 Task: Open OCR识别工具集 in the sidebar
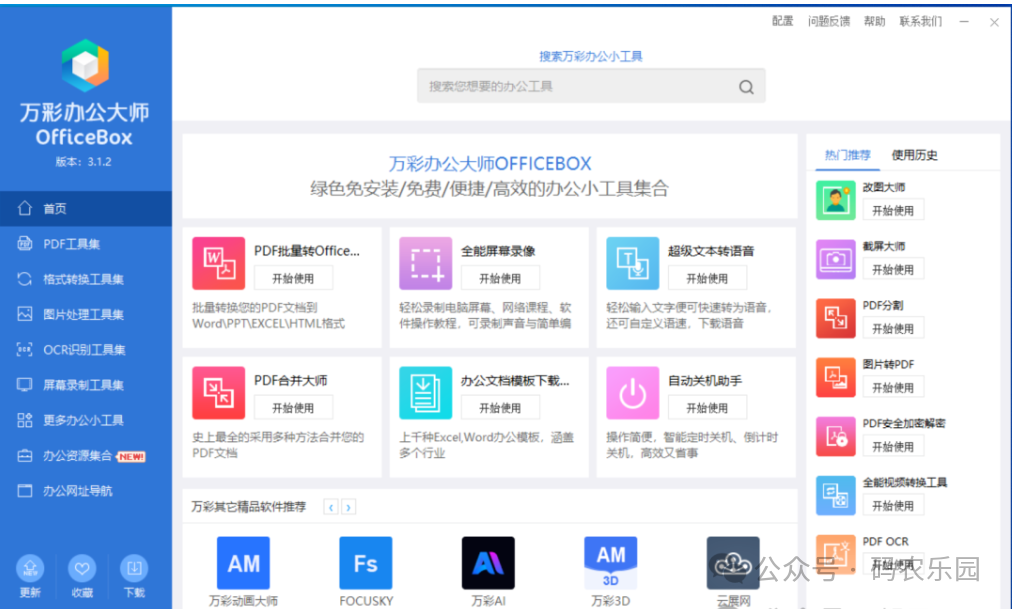coord(86,350)
